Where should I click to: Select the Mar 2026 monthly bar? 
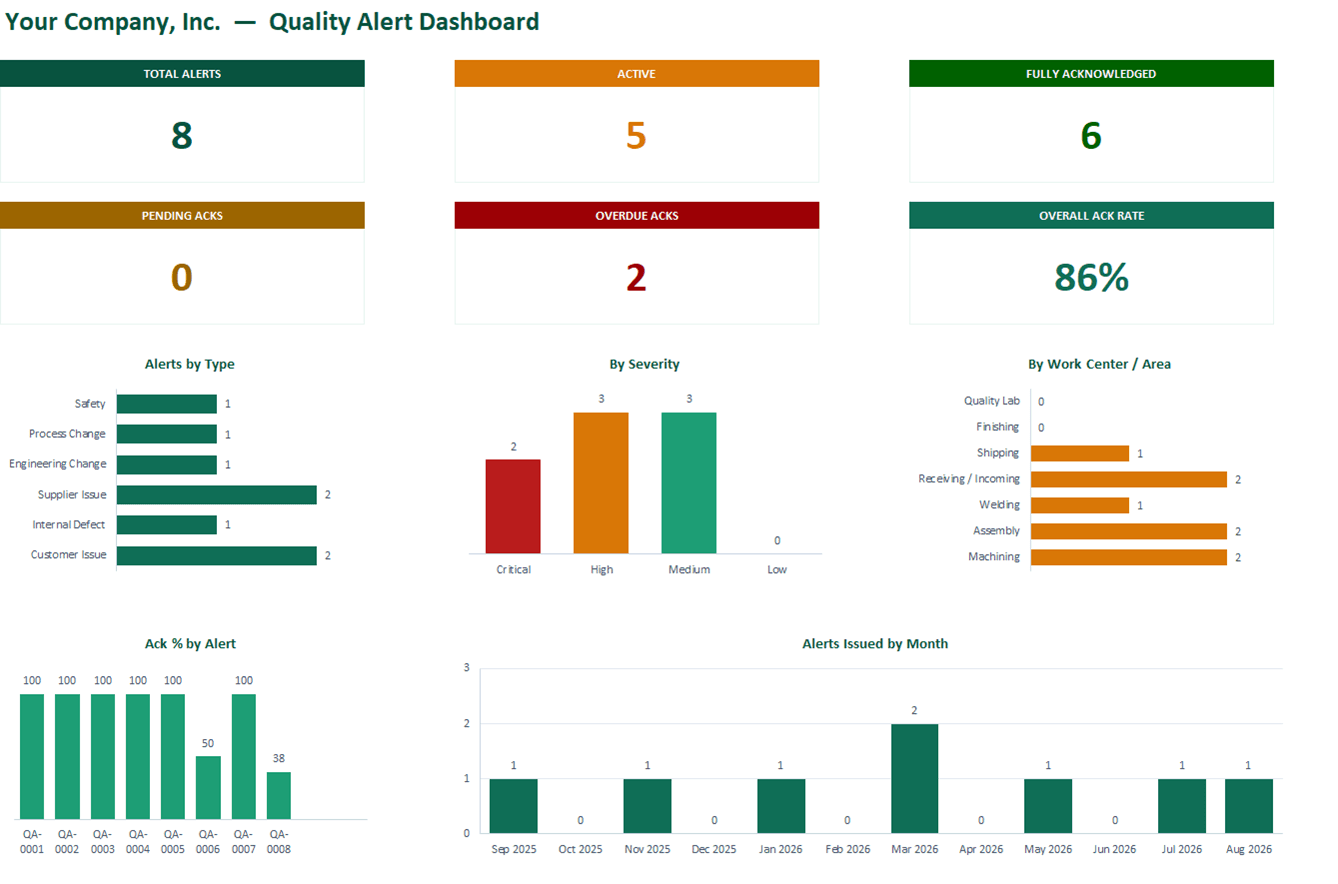coord(914,778)
